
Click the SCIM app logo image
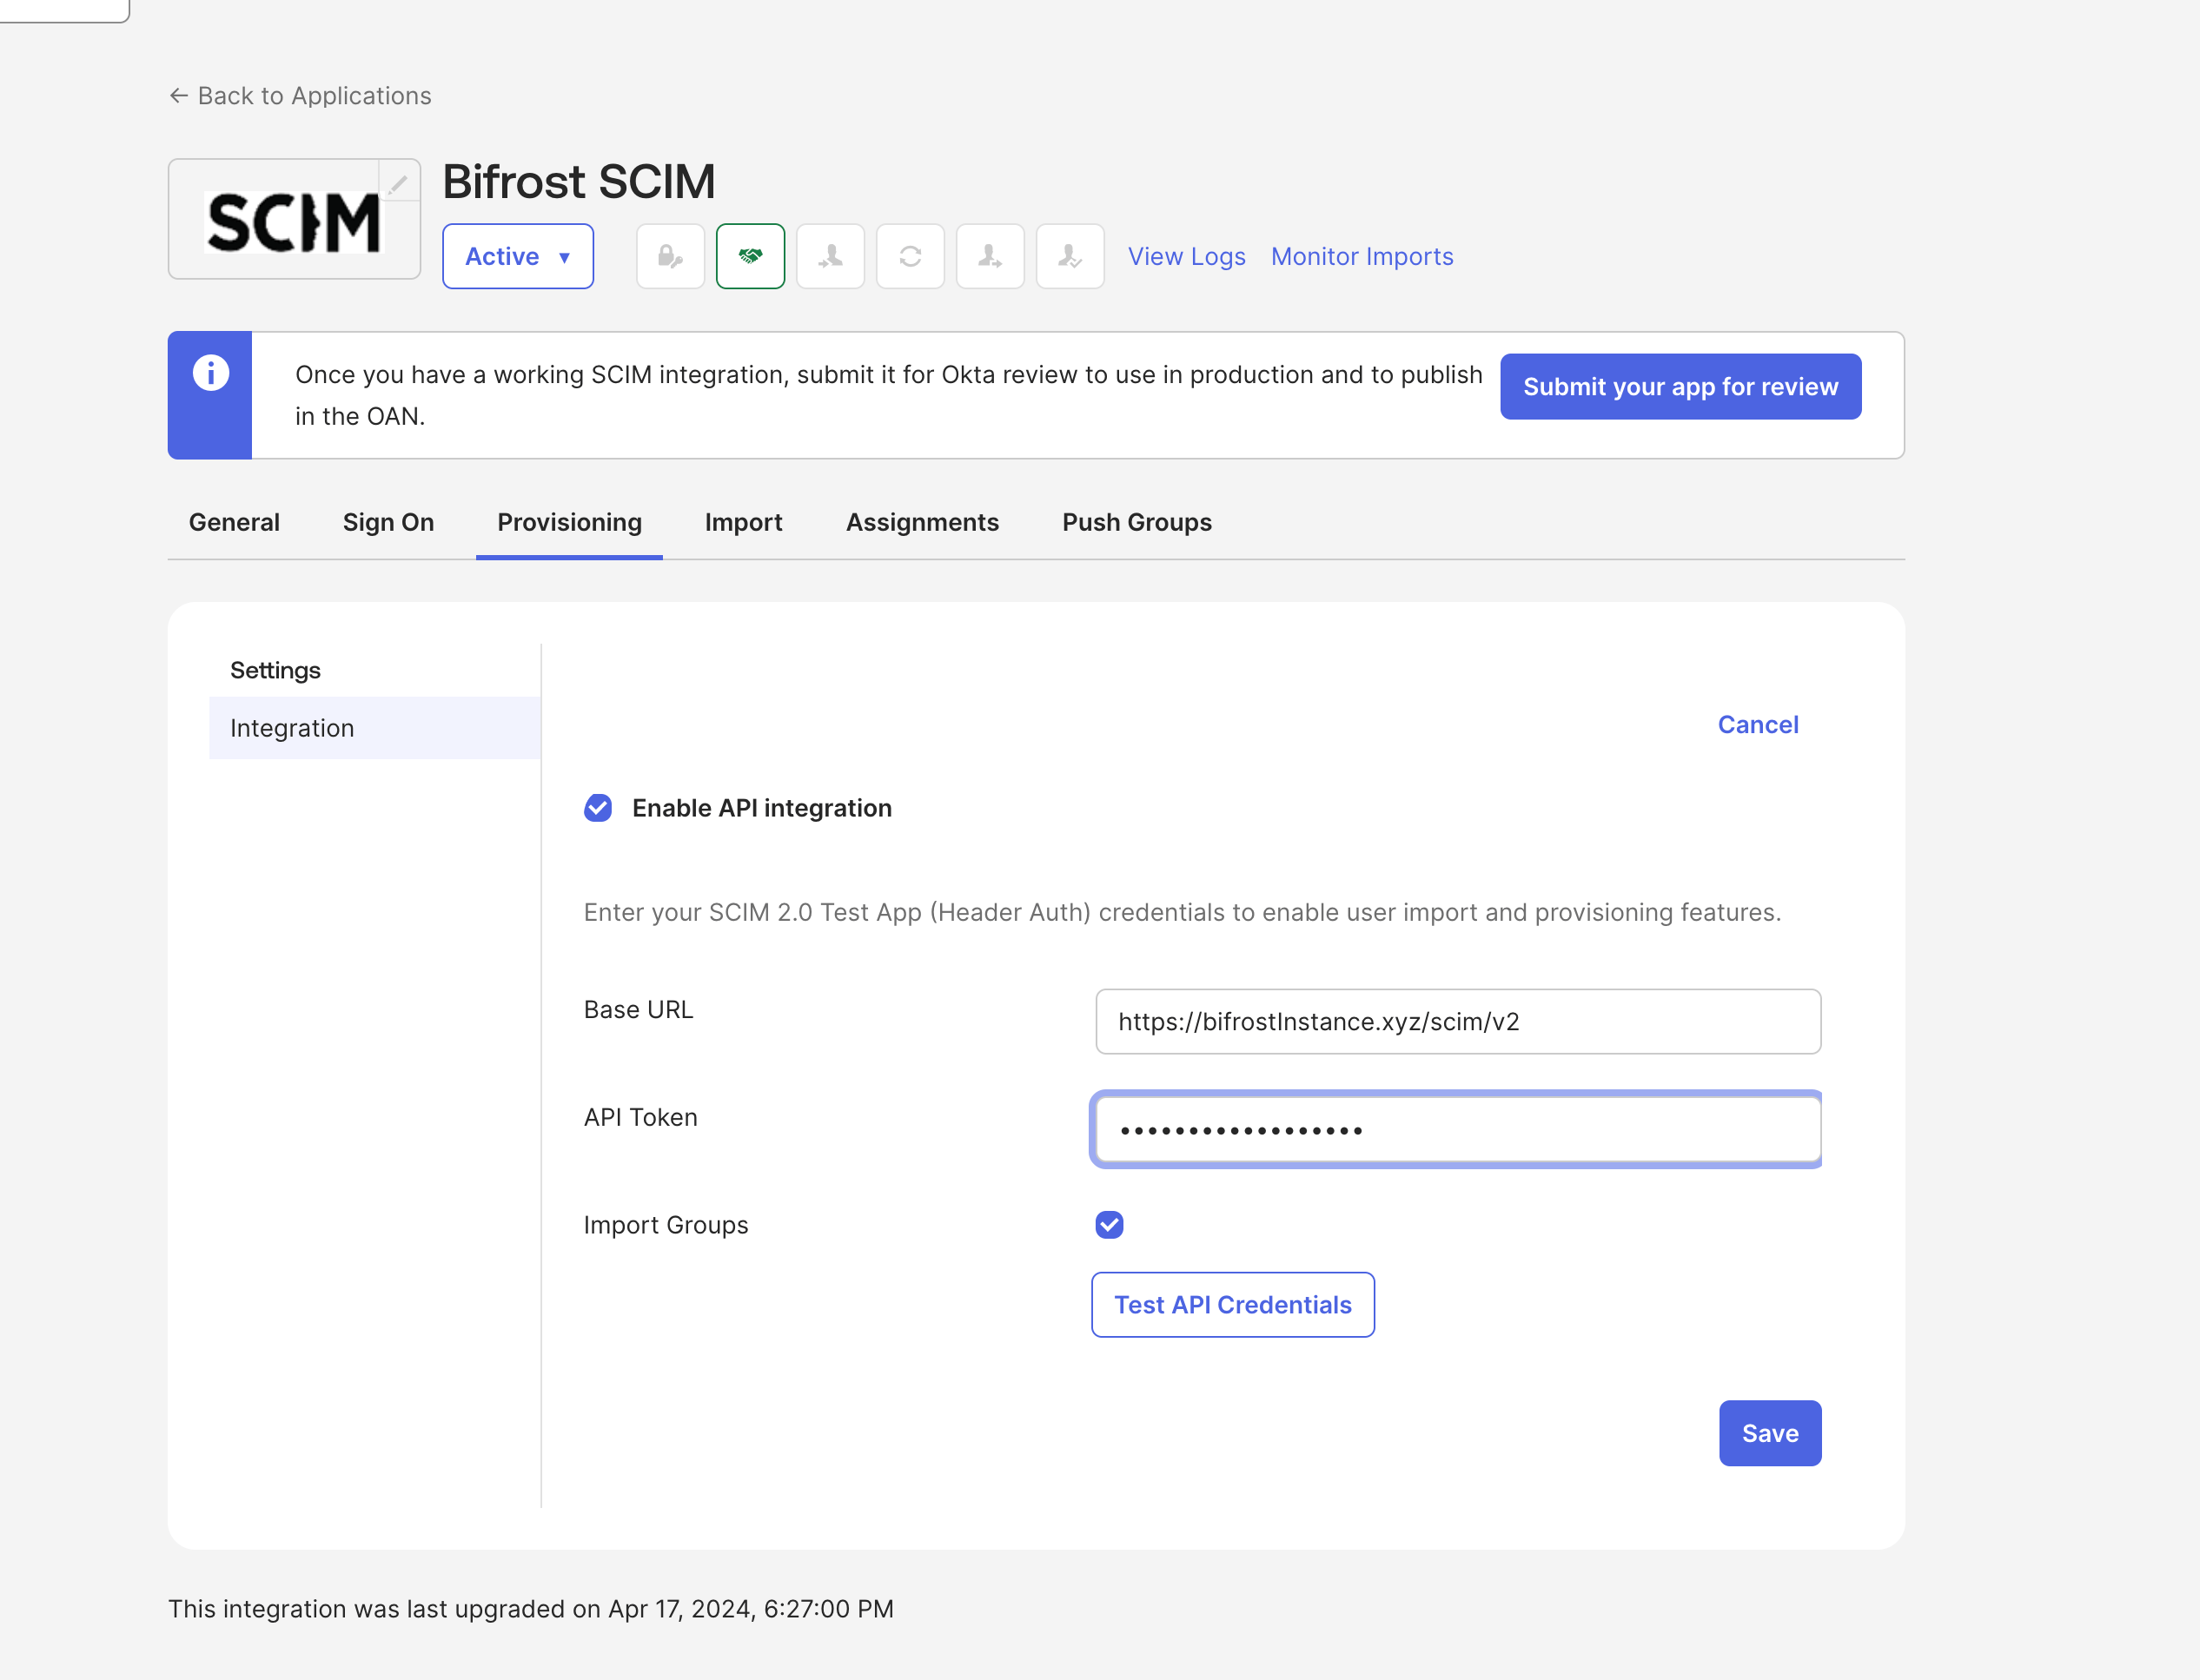[293, 222]
